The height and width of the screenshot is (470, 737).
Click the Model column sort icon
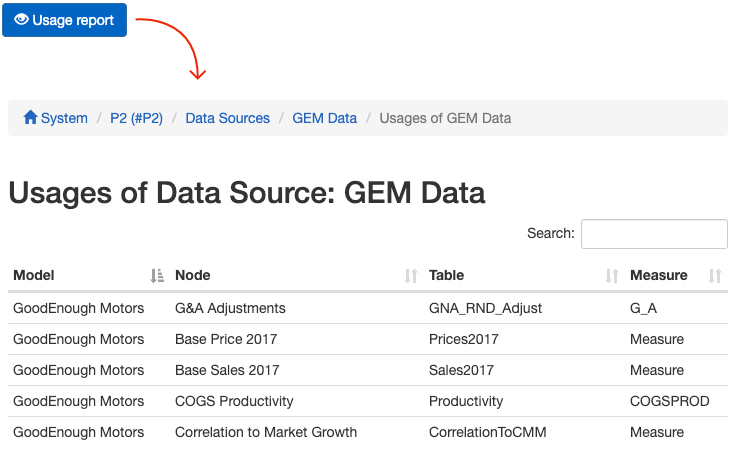tap(157, 276)
